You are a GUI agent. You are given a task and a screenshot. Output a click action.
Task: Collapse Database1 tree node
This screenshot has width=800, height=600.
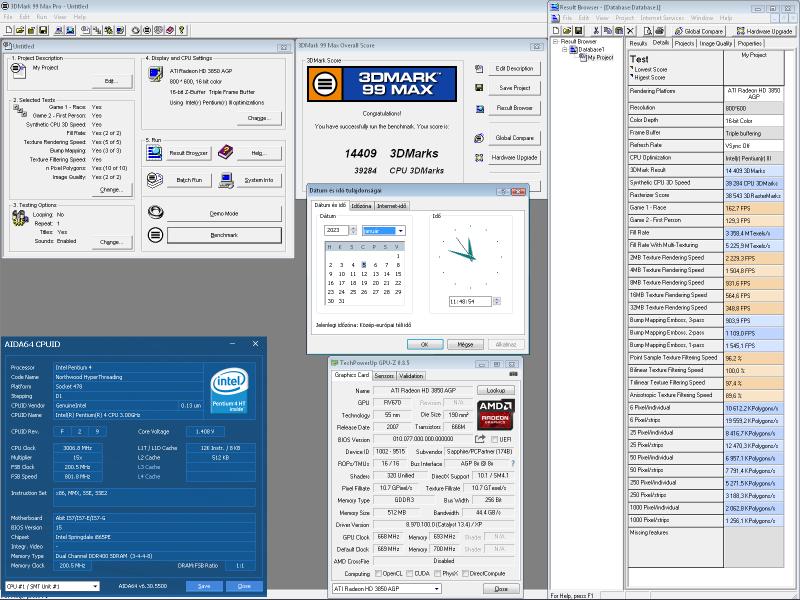(565, 49)
